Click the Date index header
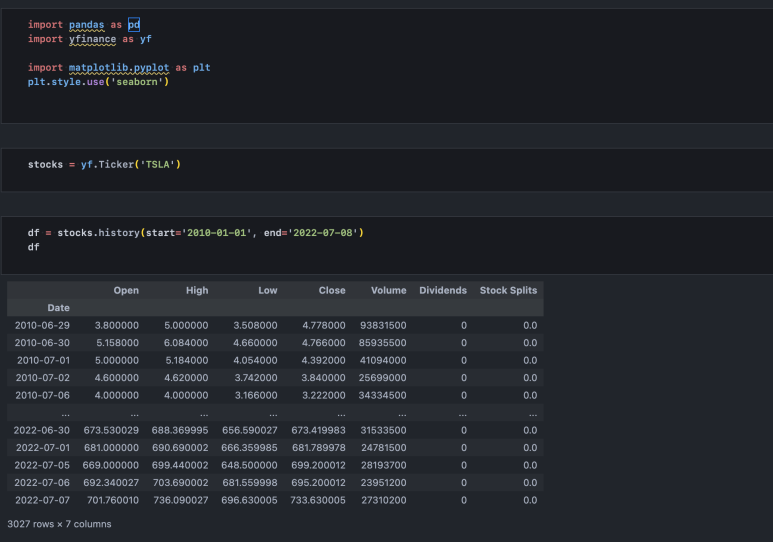 coord(59,308)
